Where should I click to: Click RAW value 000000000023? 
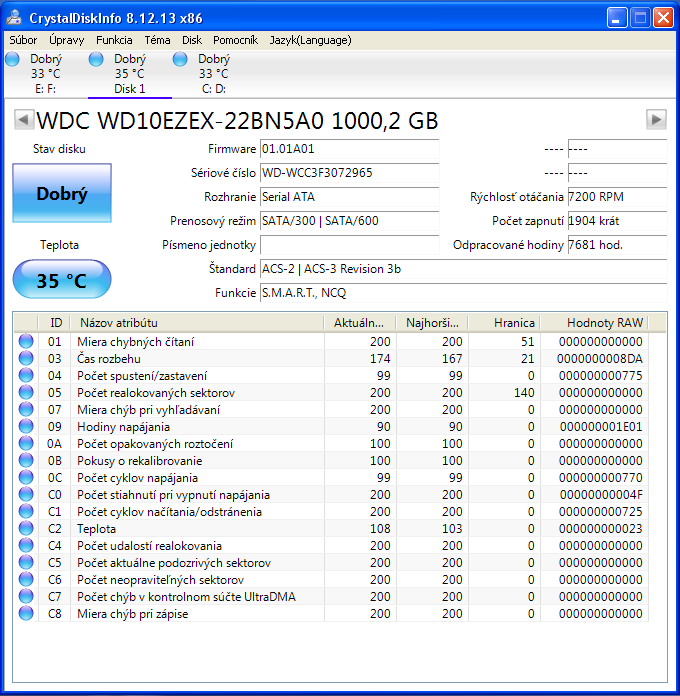point(601,529)
